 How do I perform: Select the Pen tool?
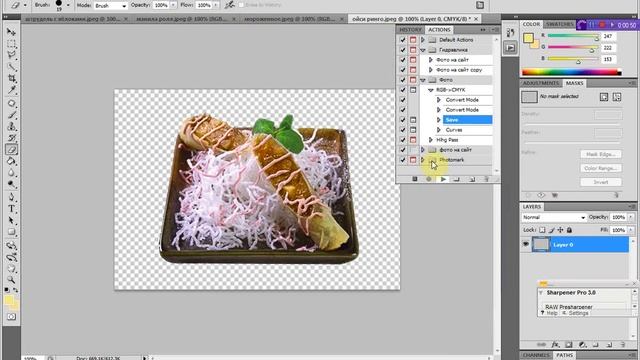tap(11, 198)
